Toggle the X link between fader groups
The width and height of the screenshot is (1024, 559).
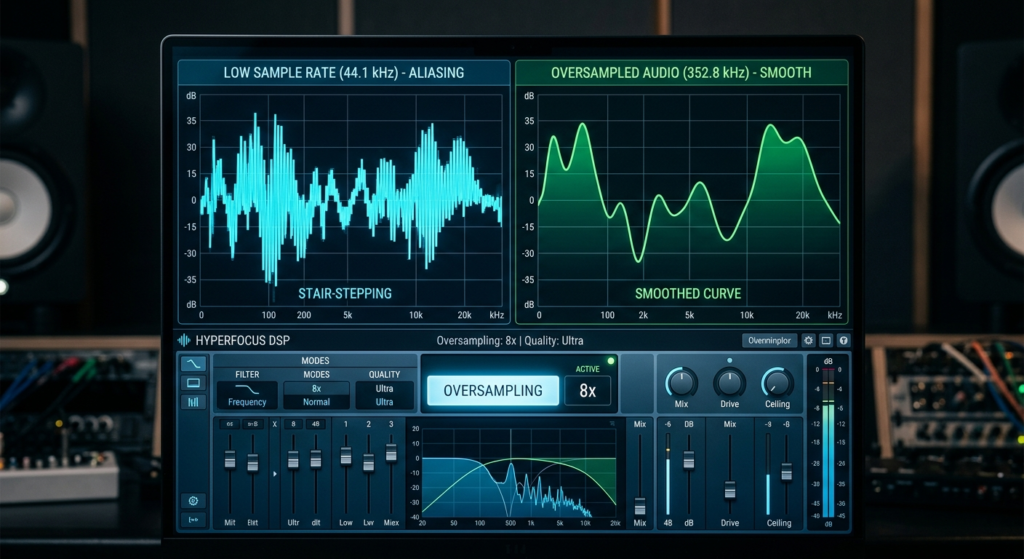[274, 424]
